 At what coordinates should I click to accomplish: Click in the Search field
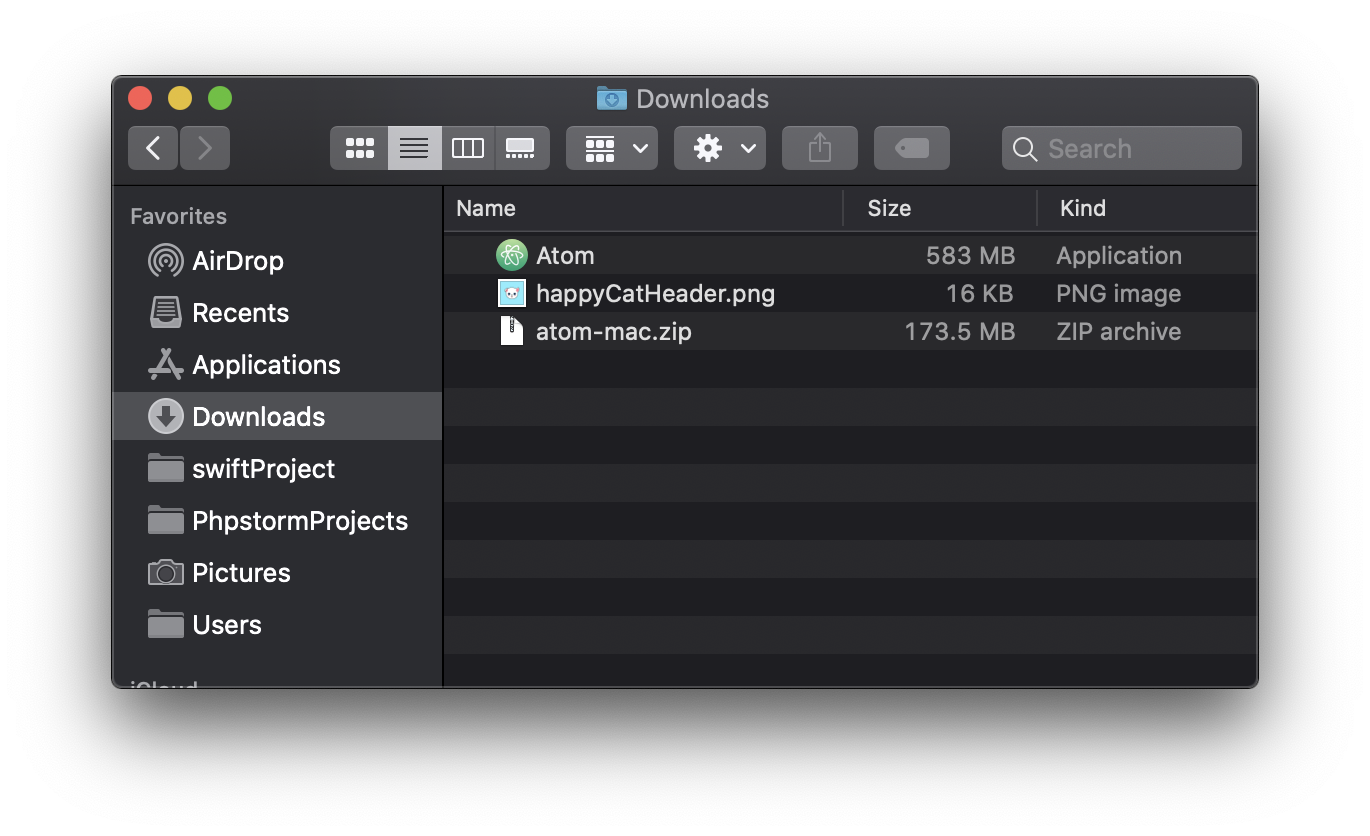[1122, 148]
